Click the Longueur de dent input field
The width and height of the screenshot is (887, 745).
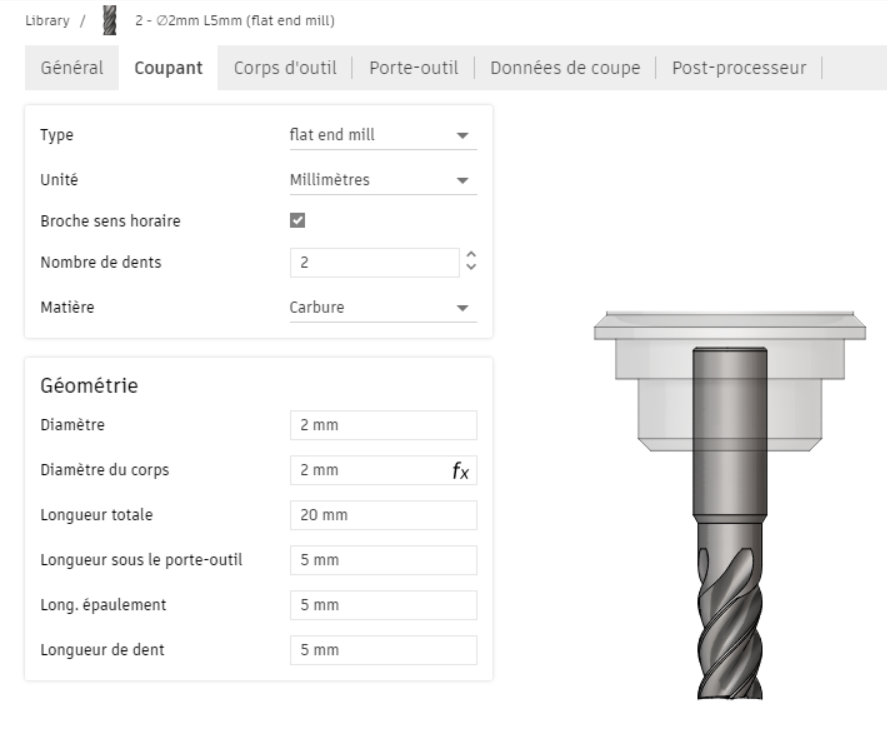click(384, 650)
